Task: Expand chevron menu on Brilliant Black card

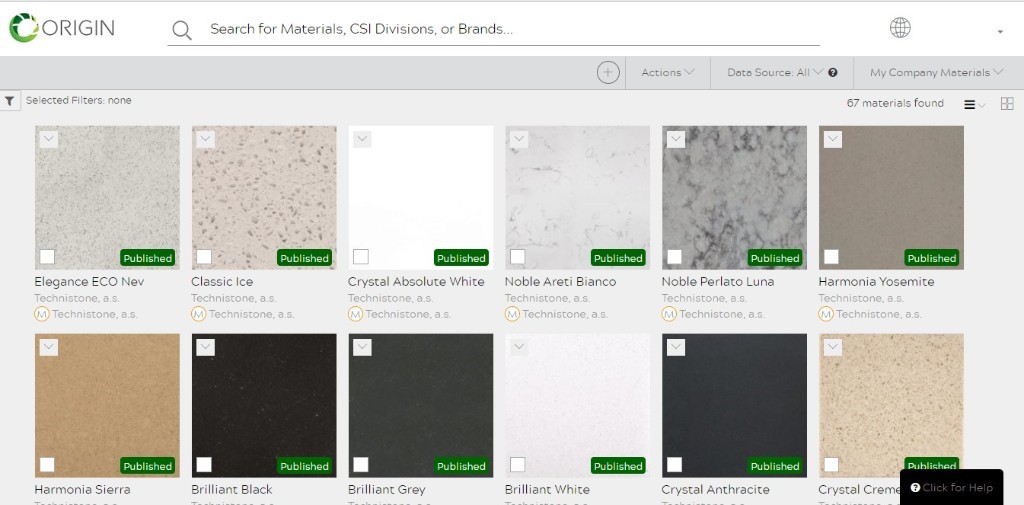Action: [206, 348]
